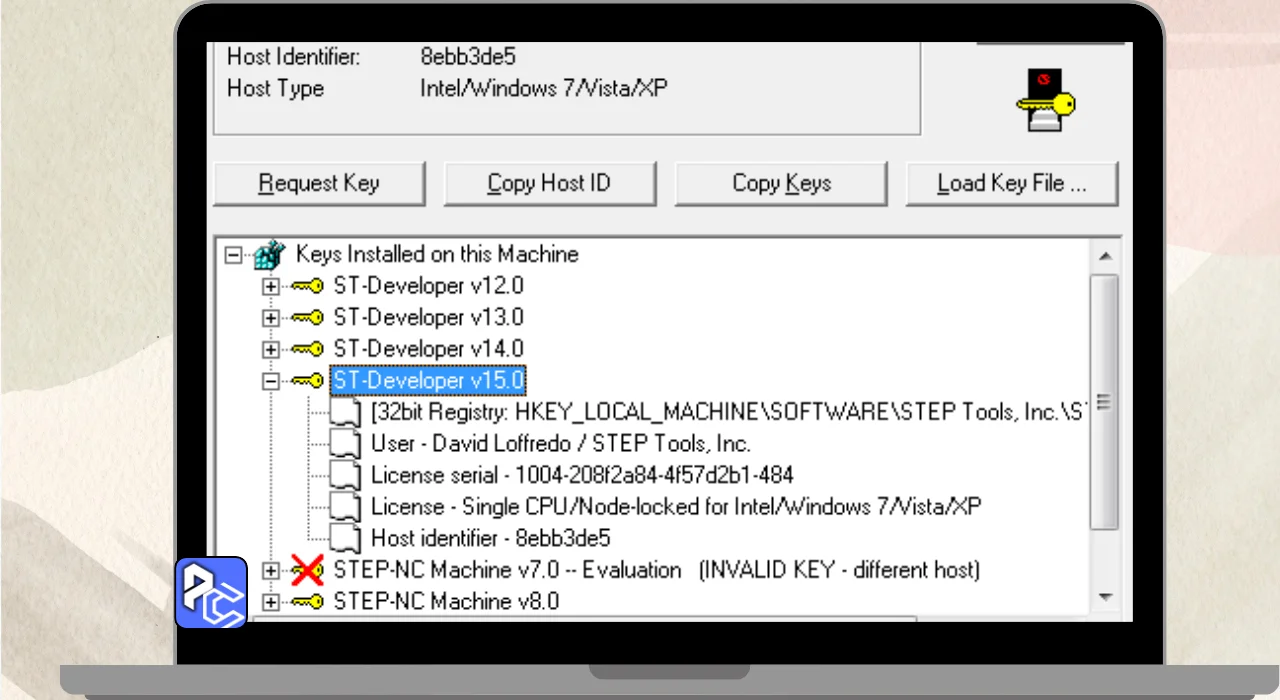The height and width of the screenshot is (700, 1280).
Task: Select the 32bit Registry HKEY_LOCAL_MACHINE row
Action: 728,412
